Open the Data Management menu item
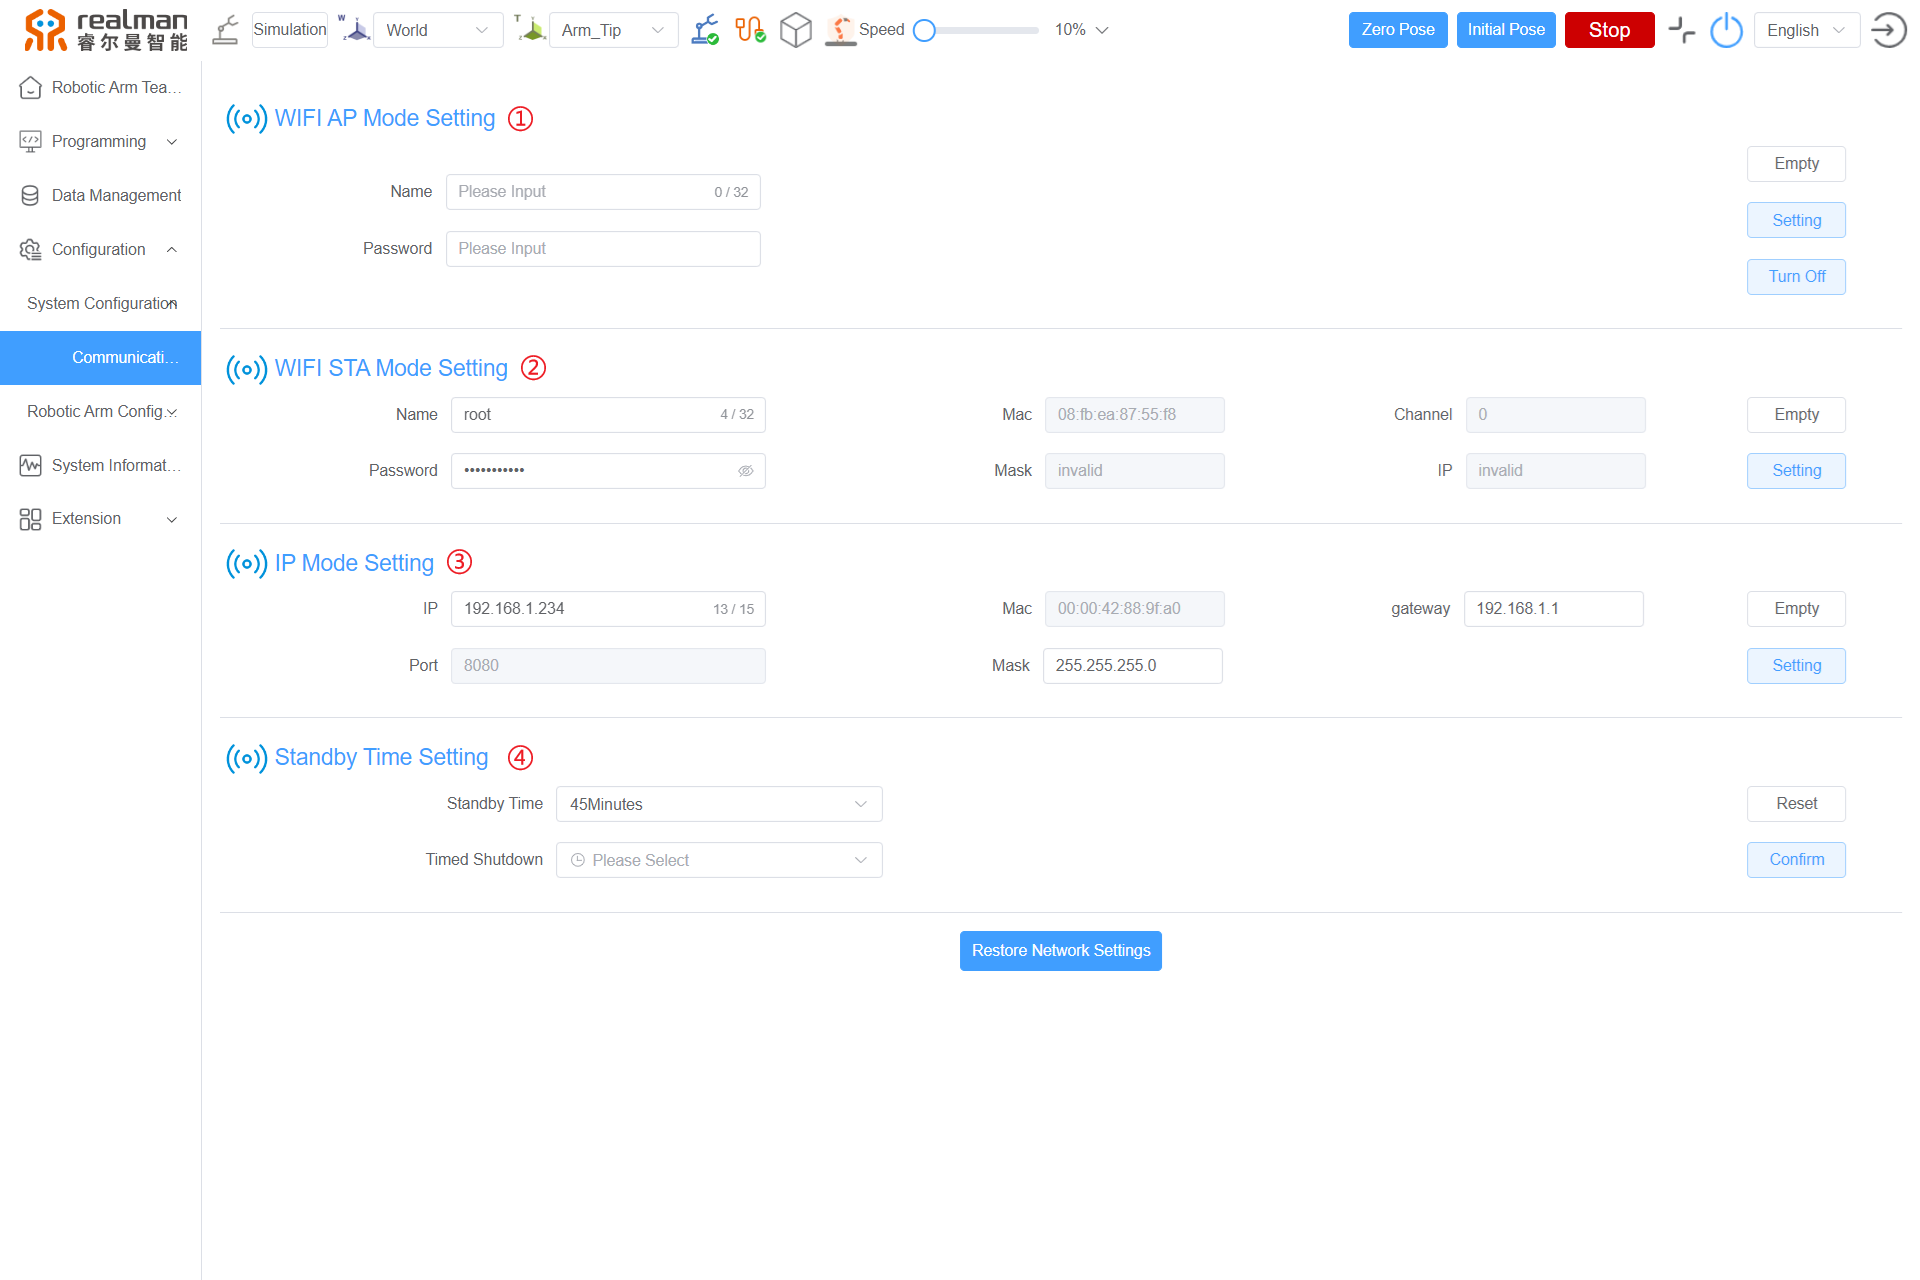Image resolution: width=1920 pixels, height=1280 pixels. (116, 195)
